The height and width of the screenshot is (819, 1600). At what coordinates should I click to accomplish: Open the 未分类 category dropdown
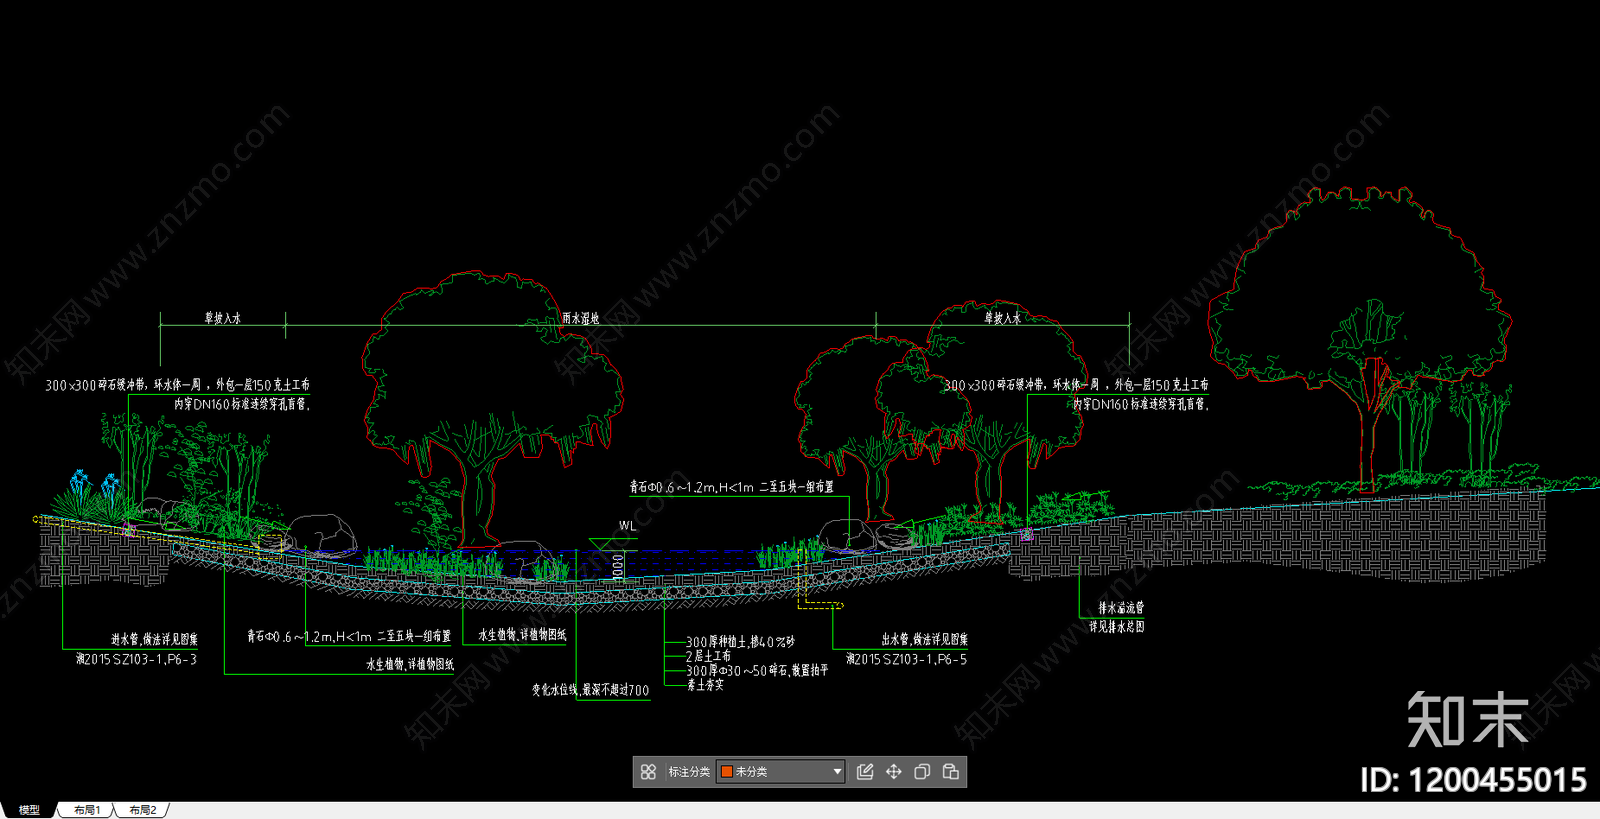(781, 772)
